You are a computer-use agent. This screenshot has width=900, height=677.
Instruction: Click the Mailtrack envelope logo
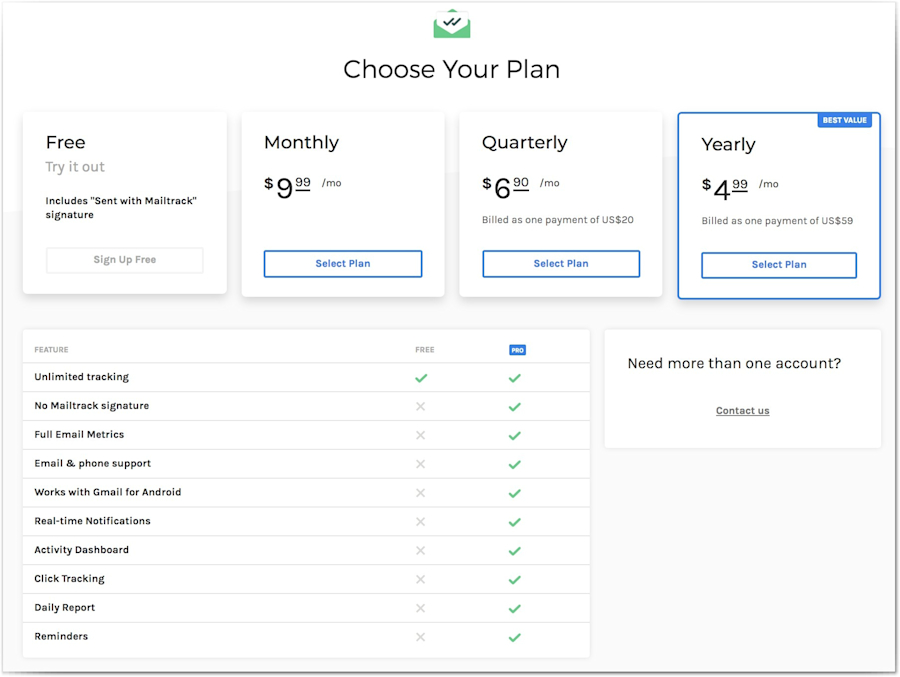451,22
